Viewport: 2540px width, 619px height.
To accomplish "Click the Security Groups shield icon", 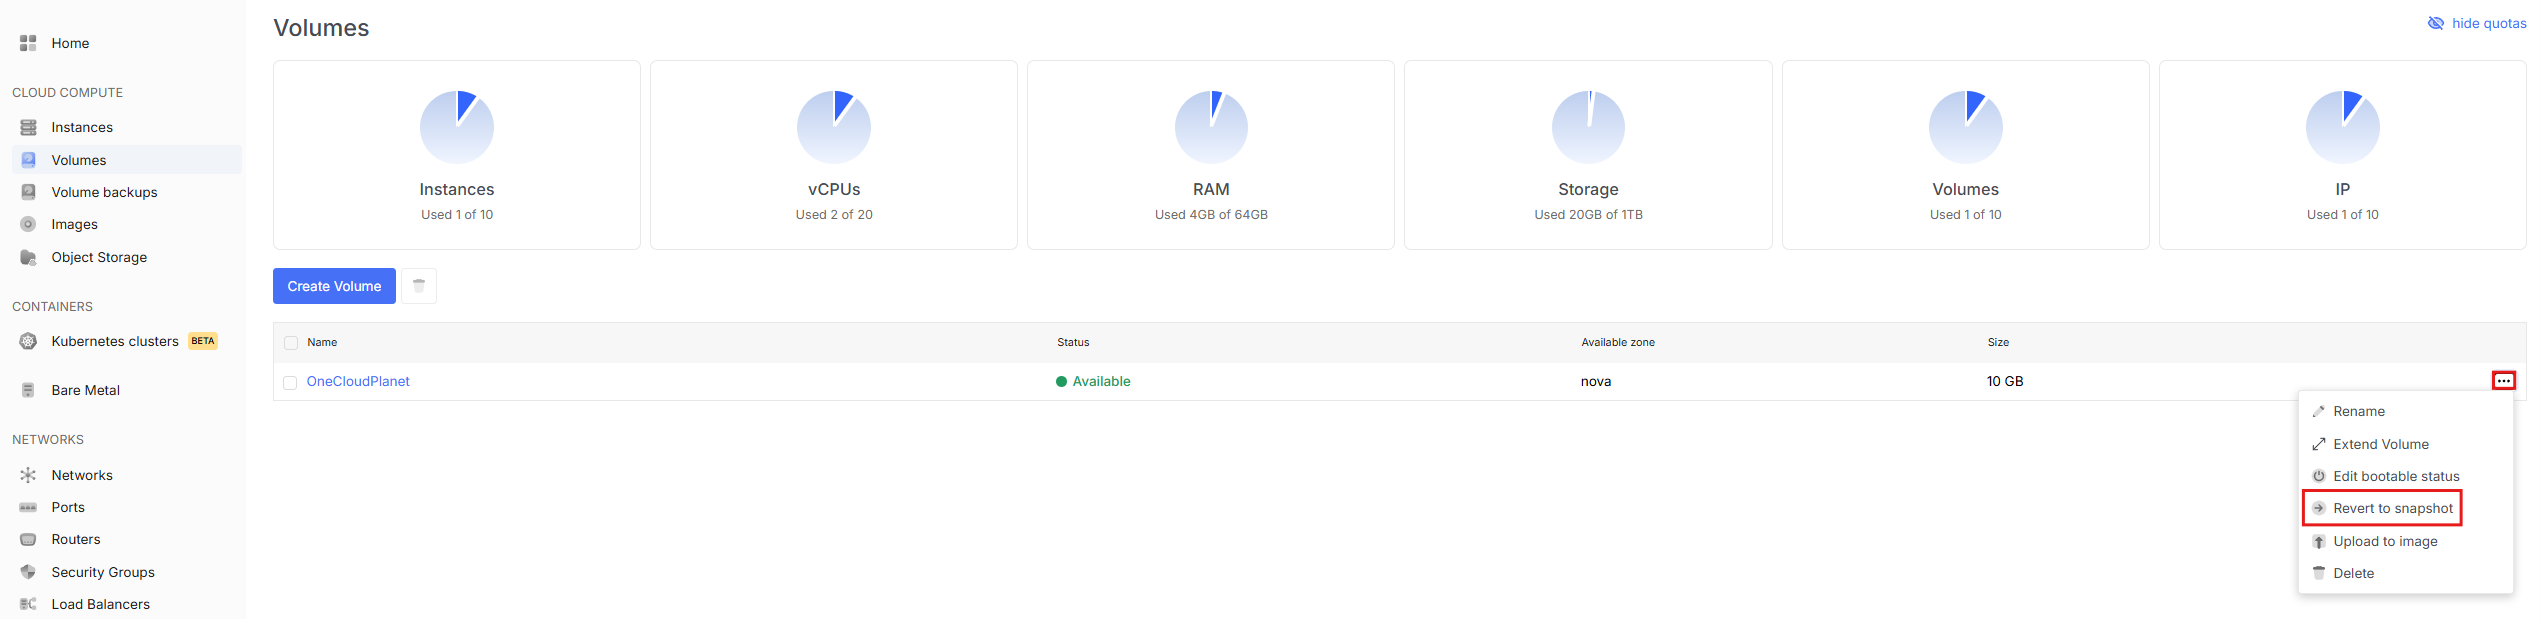I will 28,572.
